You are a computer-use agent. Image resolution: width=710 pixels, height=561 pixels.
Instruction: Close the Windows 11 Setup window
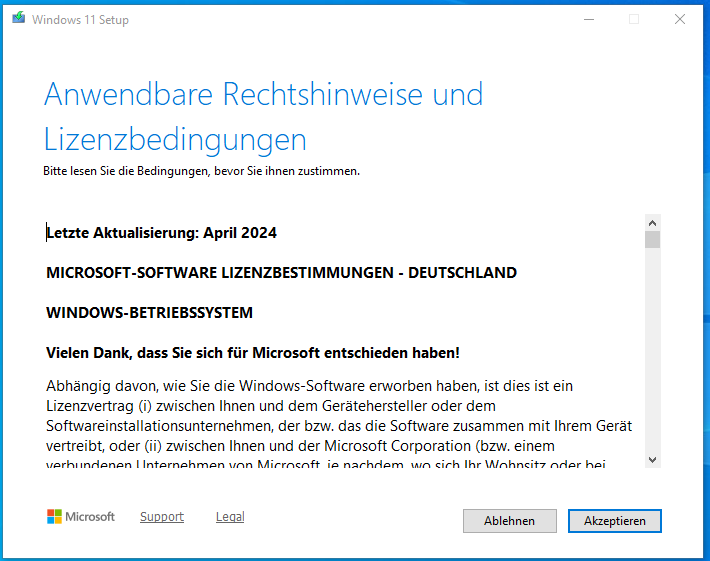[x=680, y=19]
